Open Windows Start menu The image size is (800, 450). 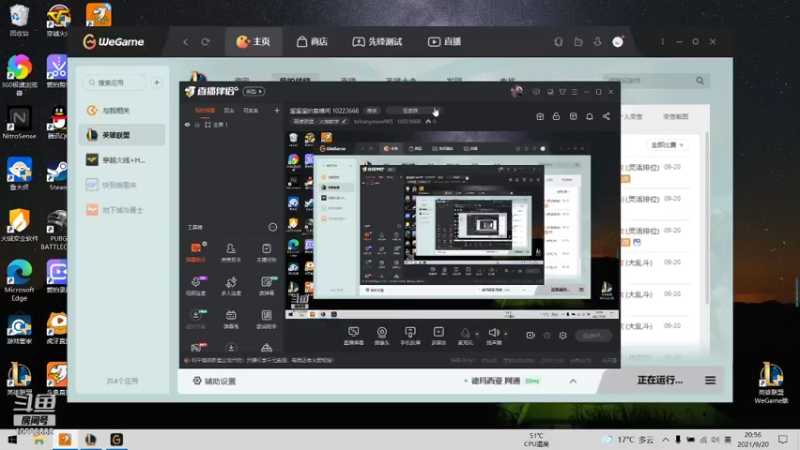(12, 440)
